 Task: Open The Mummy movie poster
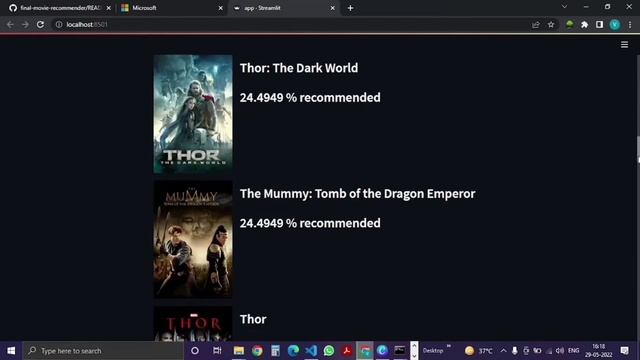point(193,239)
